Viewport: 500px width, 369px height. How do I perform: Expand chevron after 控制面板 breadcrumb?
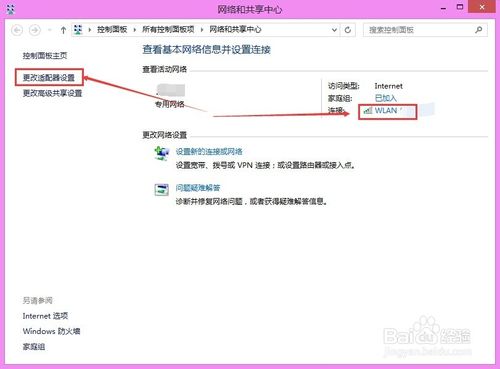click(x=135, y=30)
